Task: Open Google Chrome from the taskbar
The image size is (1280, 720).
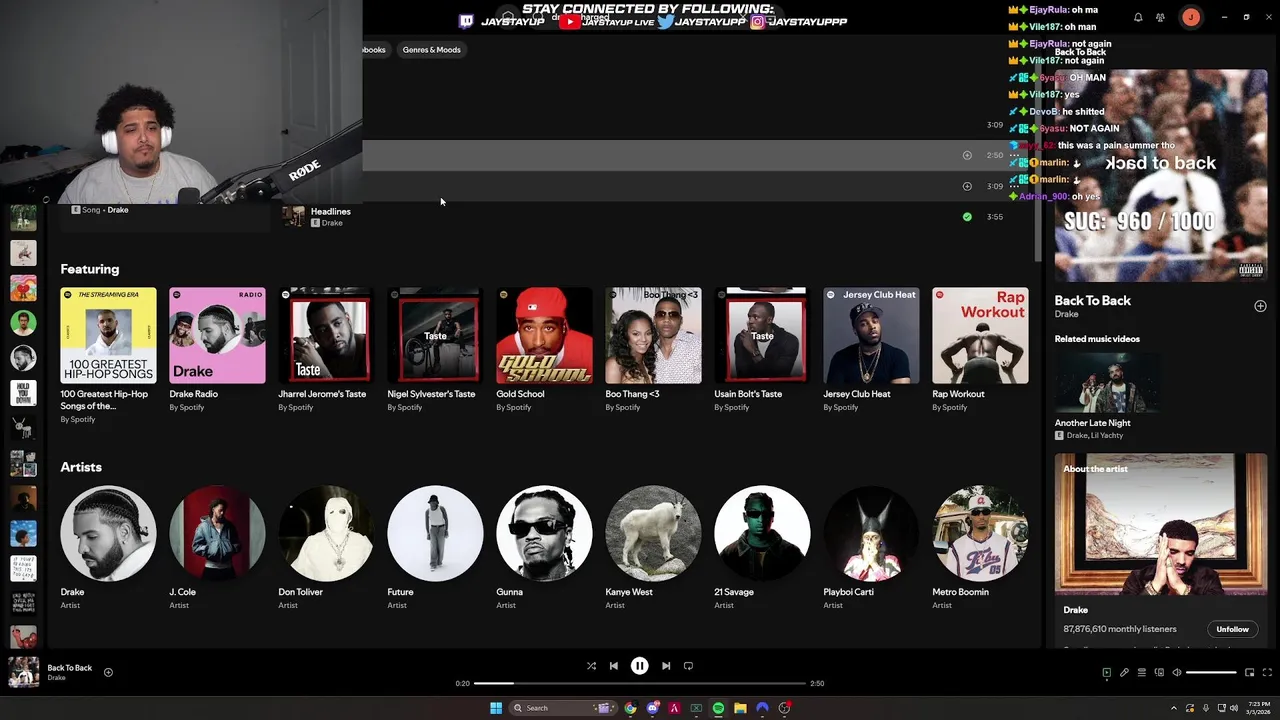Action: tap(630, 708)
